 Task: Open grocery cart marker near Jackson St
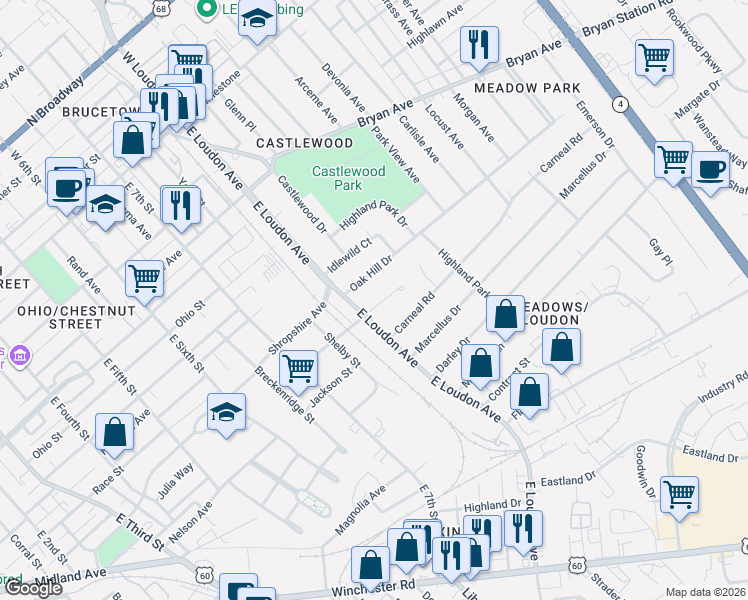299,370
